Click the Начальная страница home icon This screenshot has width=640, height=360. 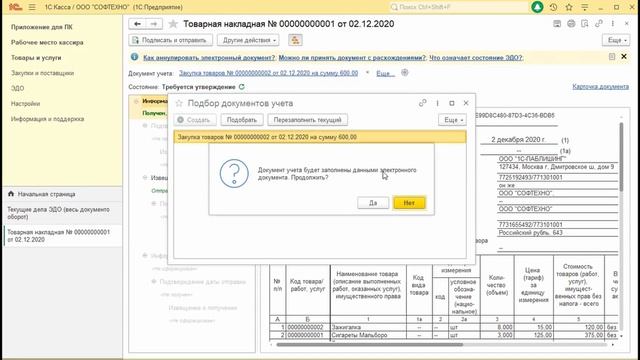(11, 194)
